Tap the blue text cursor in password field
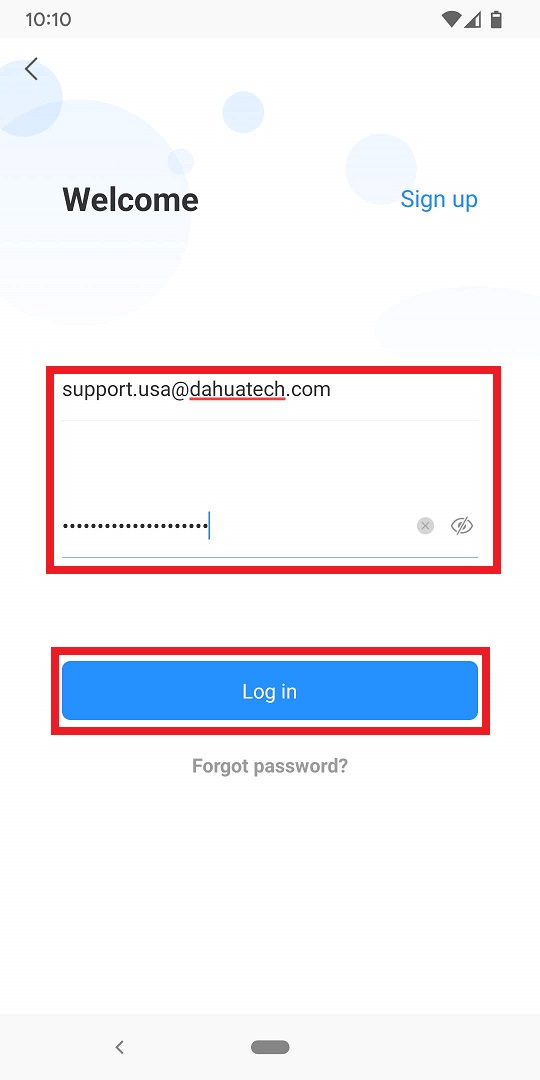The height and width of the screenshot is (1080, 540). pyautogui.click(x=209, y=526)
